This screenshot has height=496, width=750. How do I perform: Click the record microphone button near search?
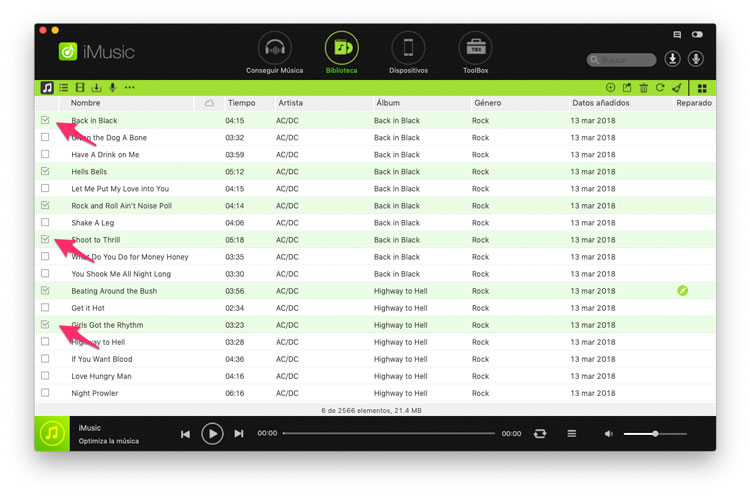pyautogui.click(x=696, y=59)
